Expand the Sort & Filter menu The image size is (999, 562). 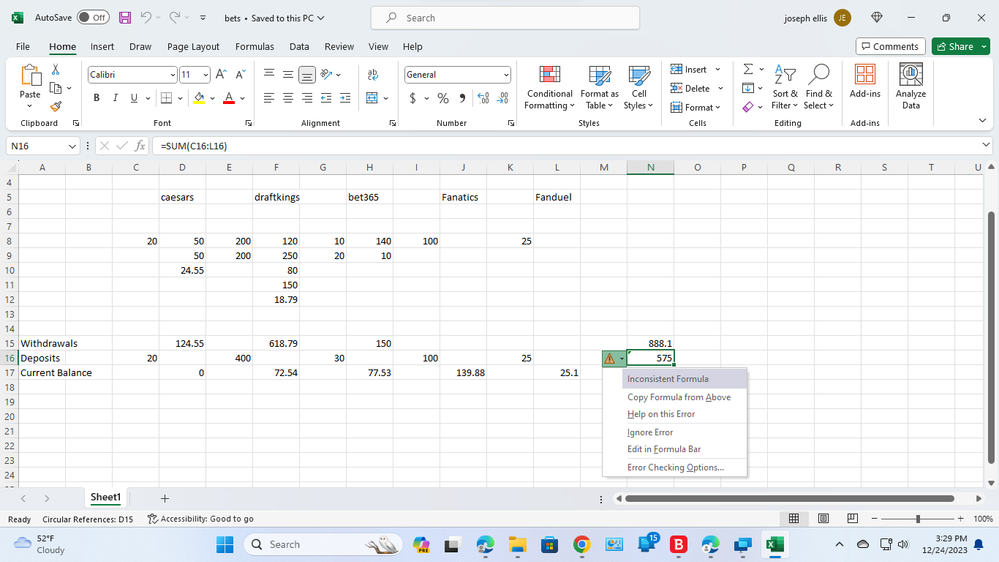[784, 88]
